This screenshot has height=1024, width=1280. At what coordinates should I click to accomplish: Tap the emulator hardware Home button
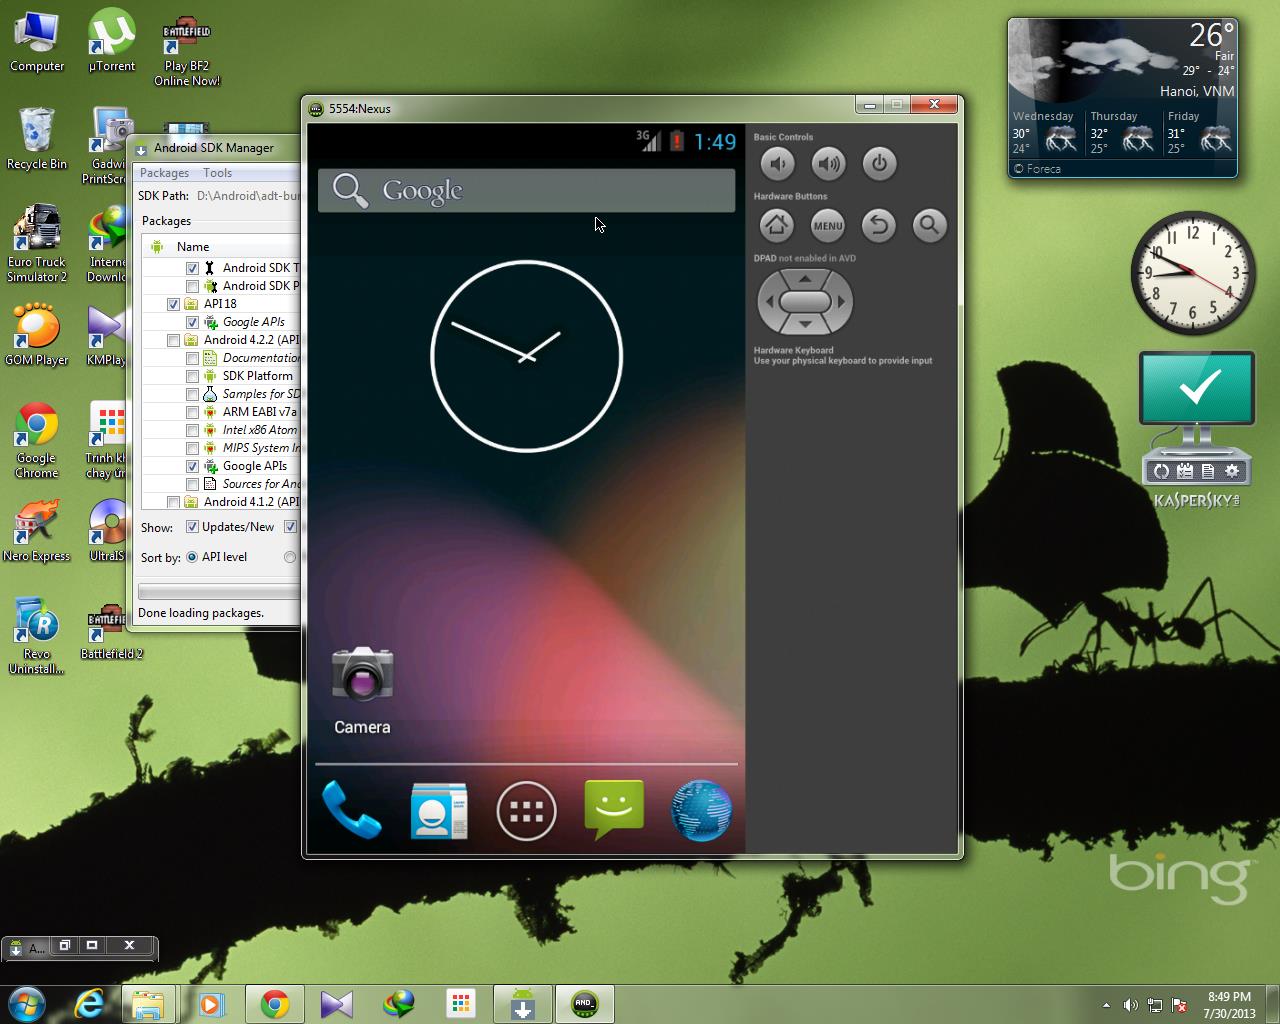(777, 225)
